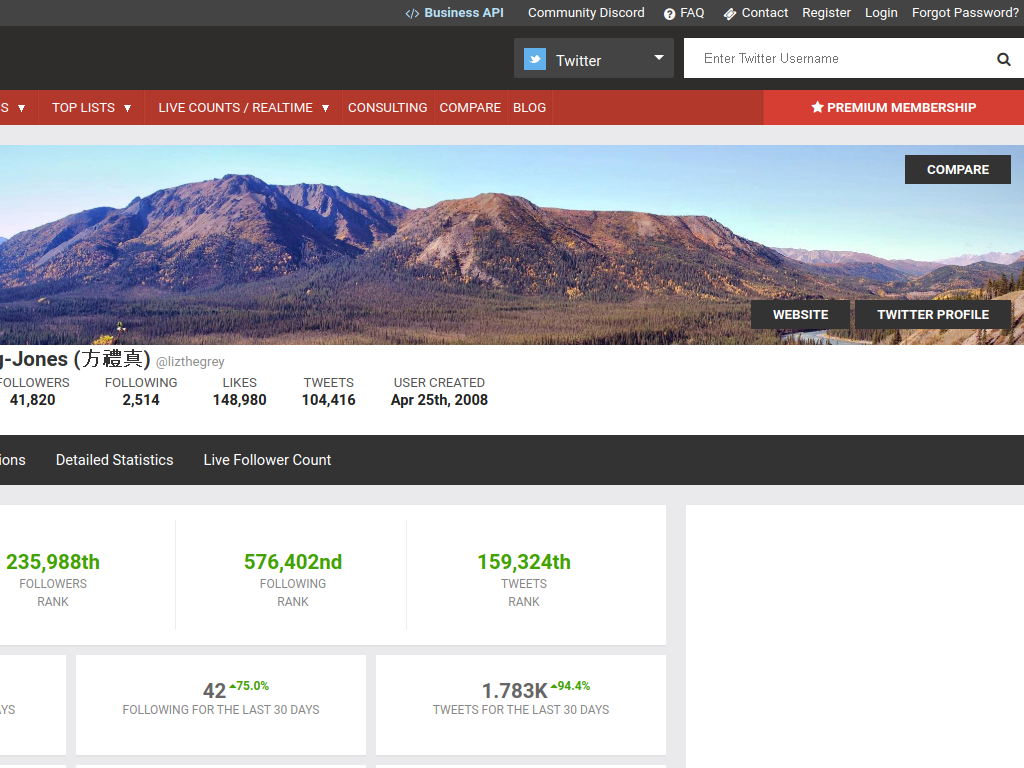Click the @lizthegrey handle

(x=190, y=362)
